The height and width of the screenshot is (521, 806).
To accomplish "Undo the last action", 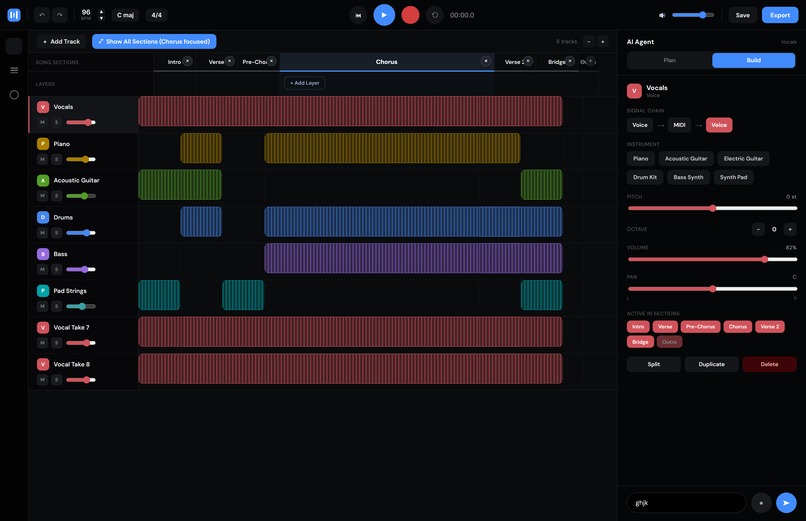I will (42, 15).
